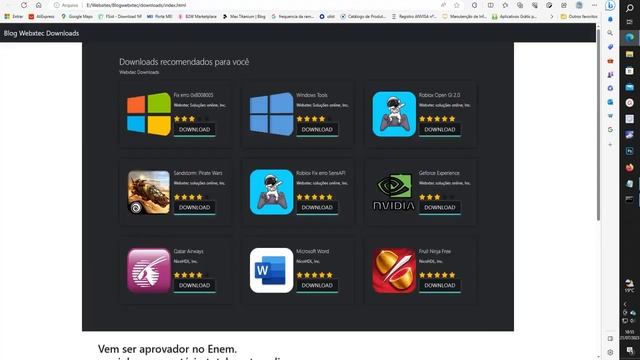
Task: Open Max Titanium | Blog bookmark
Action: pyautogui.click(x=244, y=16)
